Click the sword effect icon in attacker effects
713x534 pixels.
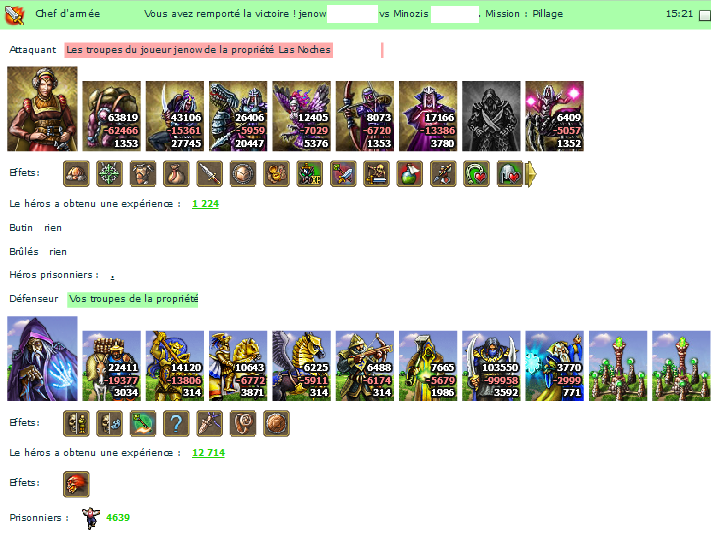[210, 174]
